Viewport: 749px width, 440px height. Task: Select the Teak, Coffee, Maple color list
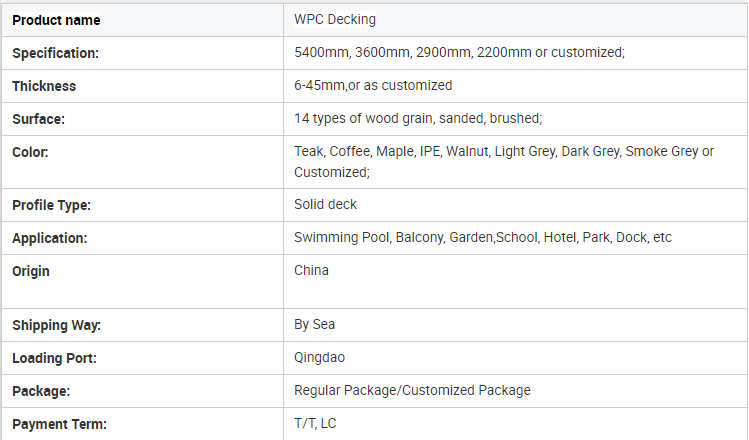504,162
